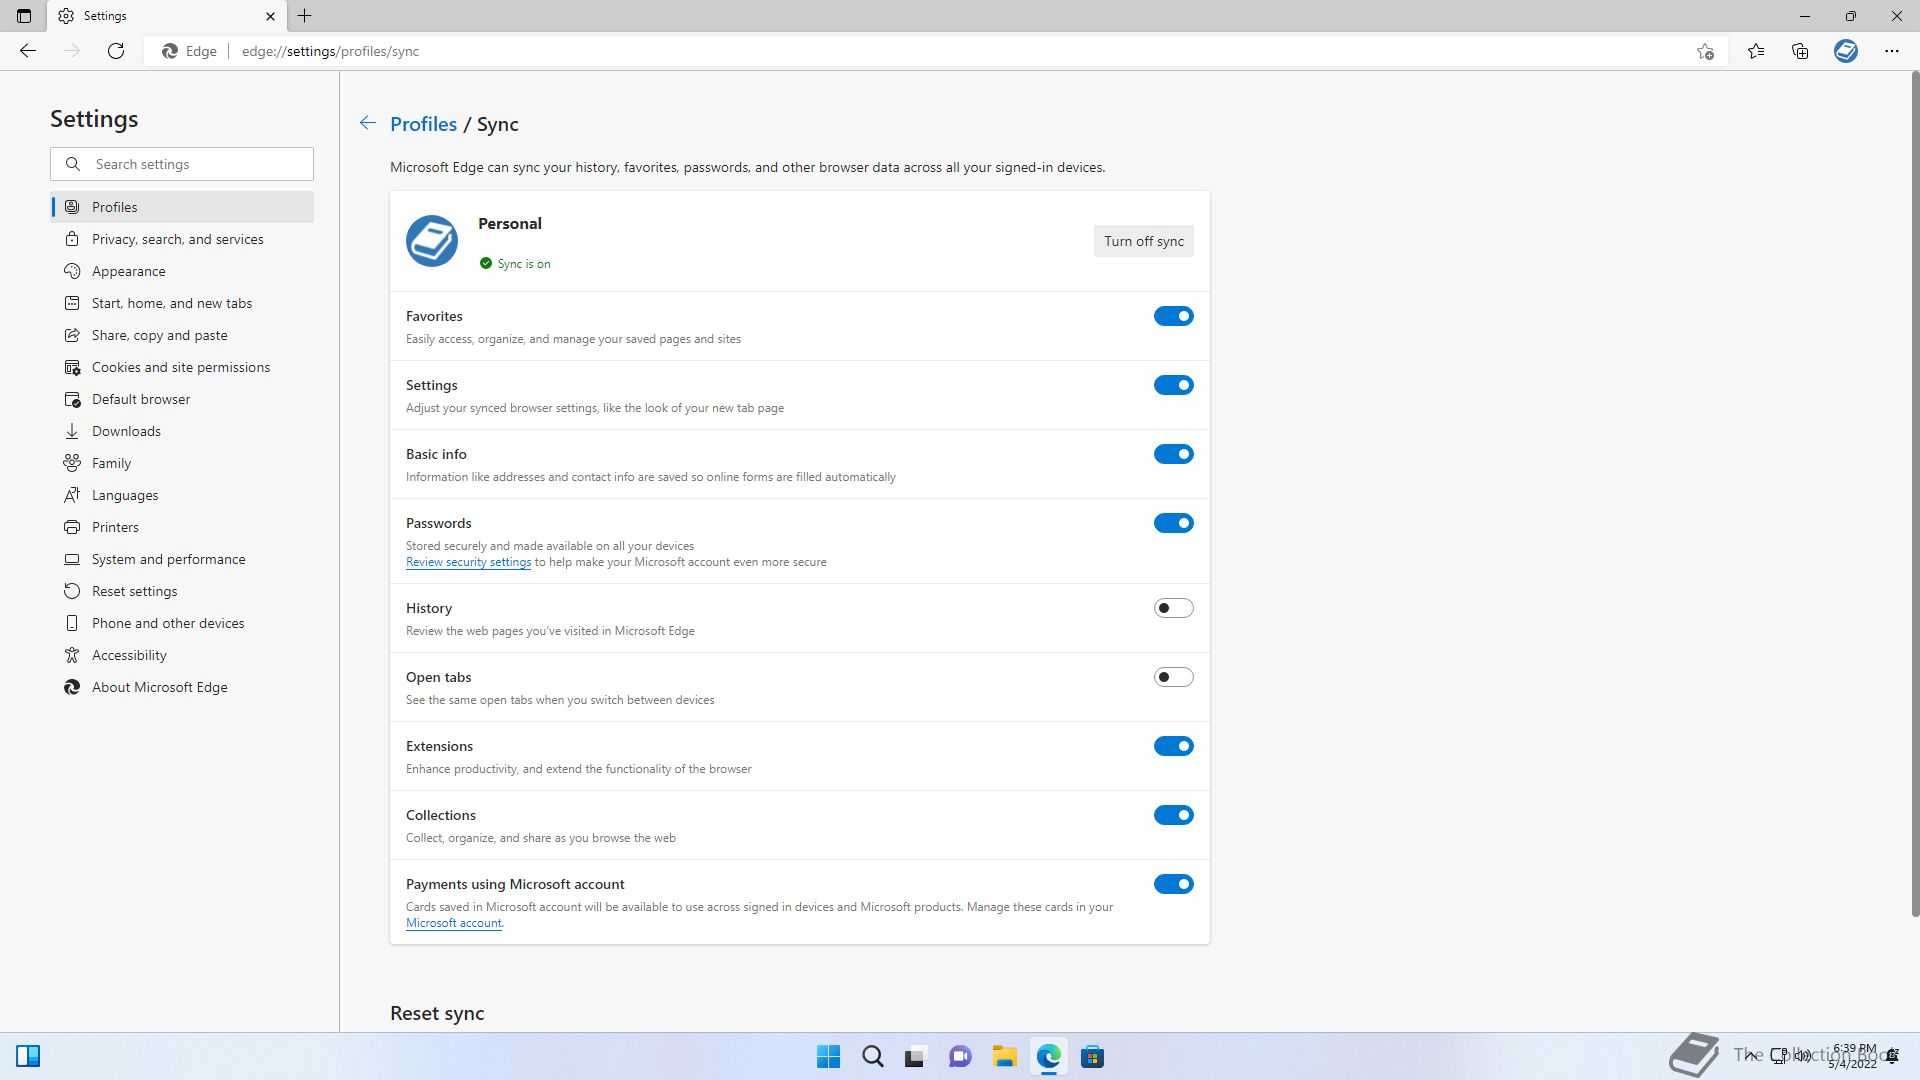Image resolution: width=1920 pixels, height=1080 pixels.
Task: Open Languages settings
Action: click(x=182, y=495)
